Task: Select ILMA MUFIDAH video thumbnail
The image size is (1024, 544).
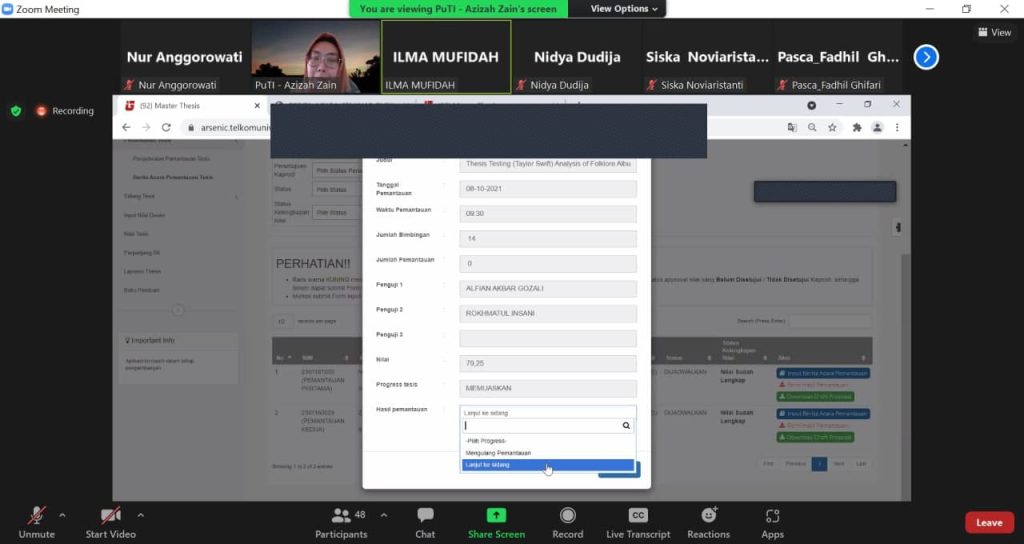Action: 446,57
